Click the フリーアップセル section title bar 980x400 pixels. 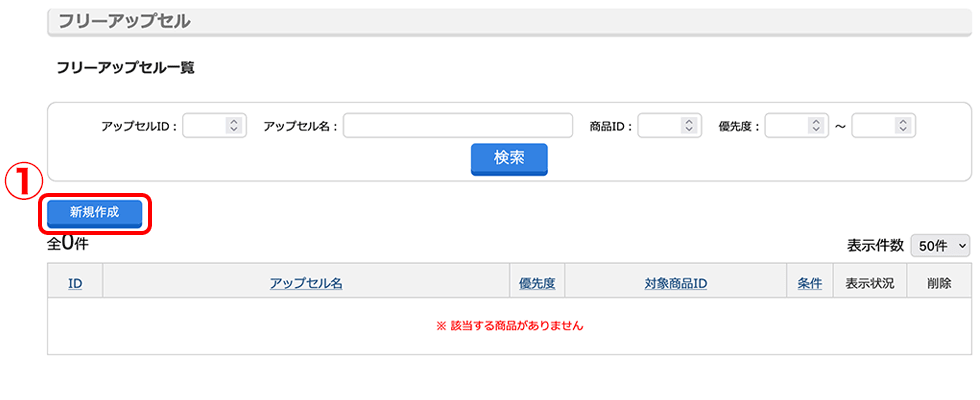[509, 22]
